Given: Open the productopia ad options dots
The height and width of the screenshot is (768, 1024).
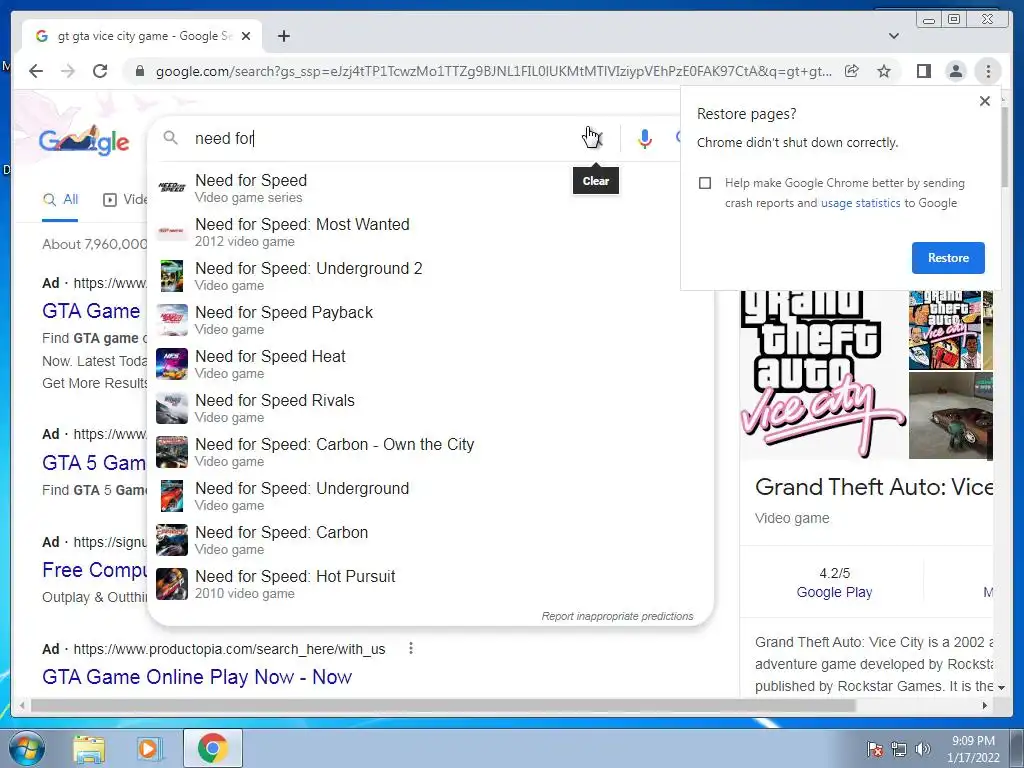Looking at the screenshot, I should tap(411, 648).
